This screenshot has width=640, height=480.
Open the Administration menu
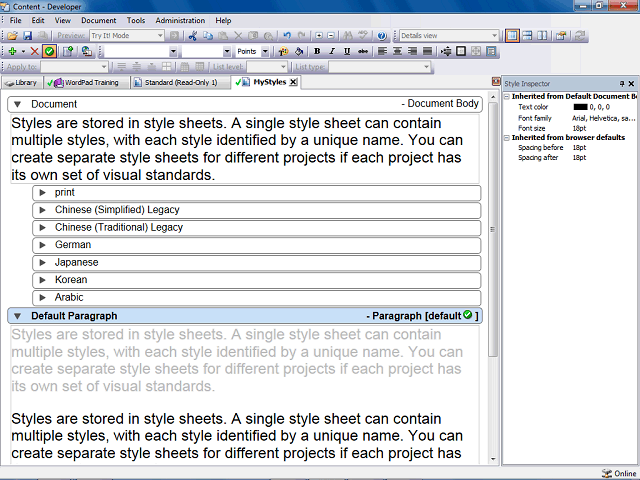[x=180, y=20]
